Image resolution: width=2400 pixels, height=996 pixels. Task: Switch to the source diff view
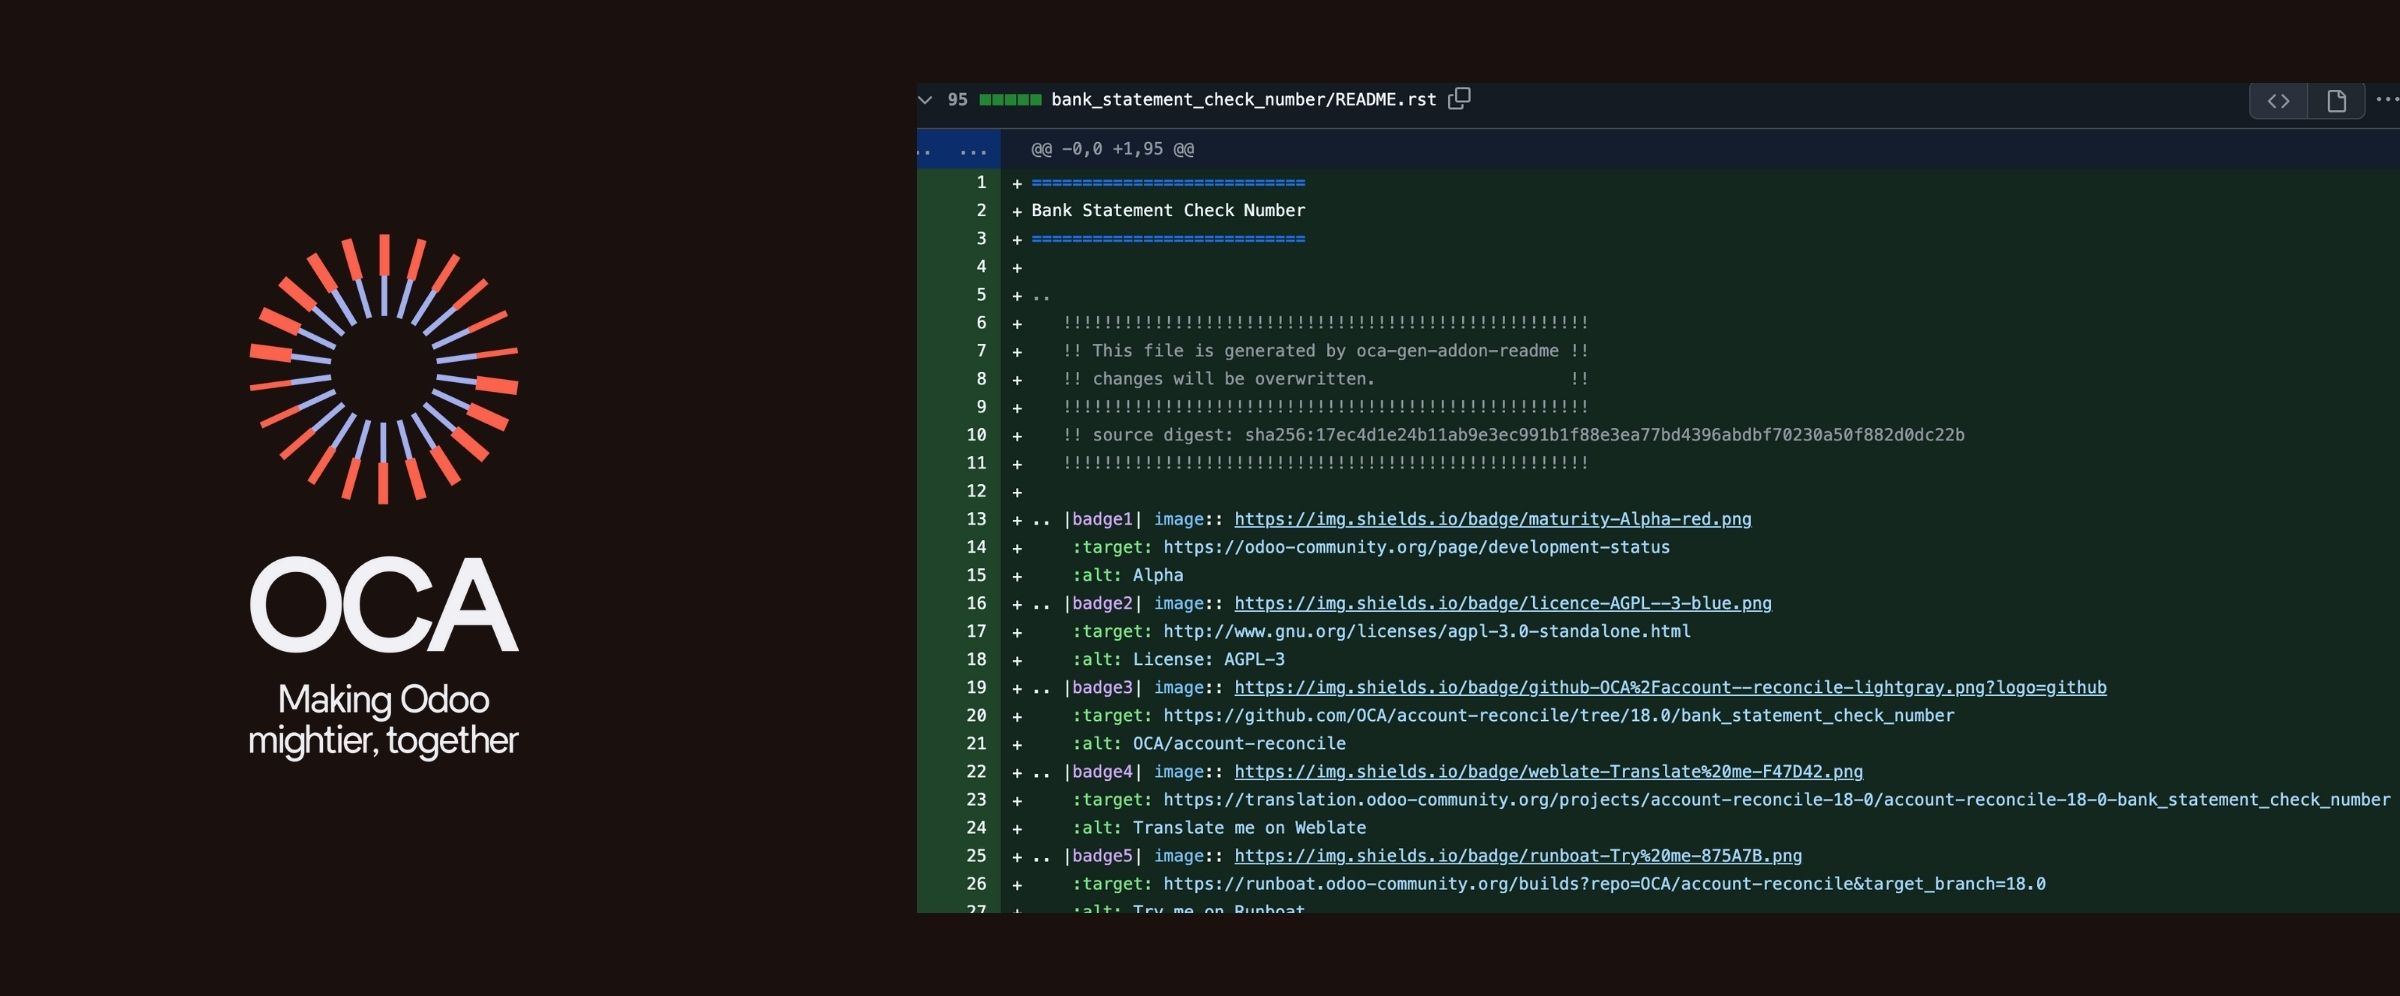(2278, 101)
